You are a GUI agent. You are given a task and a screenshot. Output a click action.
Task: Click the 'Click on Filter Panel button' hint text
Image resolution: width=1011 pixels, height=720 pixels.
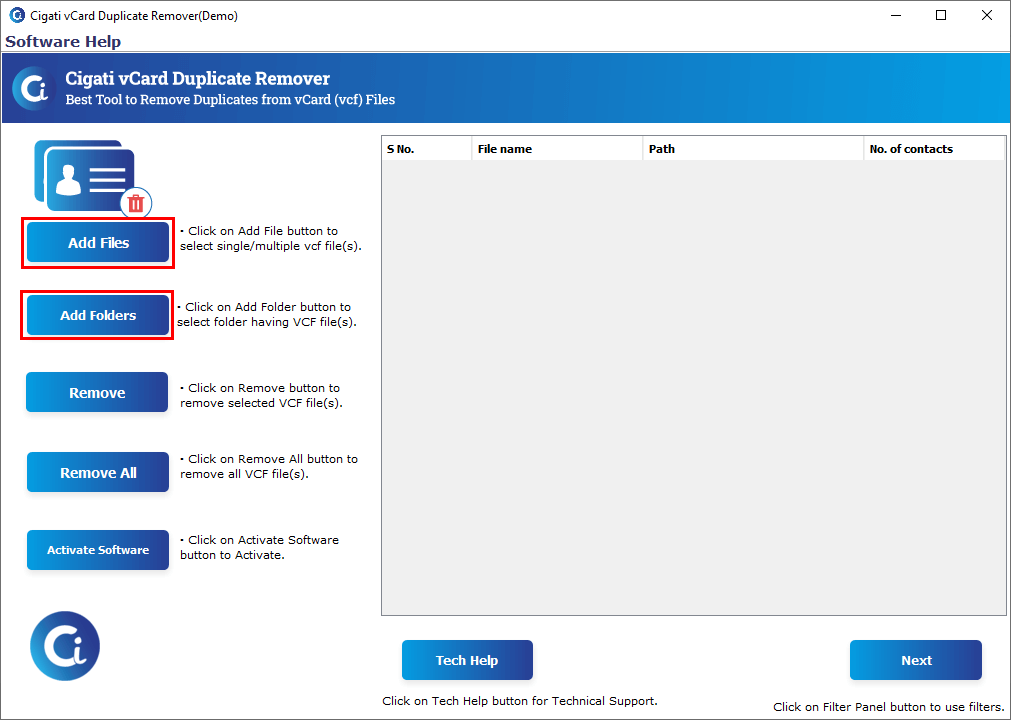pos(889,707)
